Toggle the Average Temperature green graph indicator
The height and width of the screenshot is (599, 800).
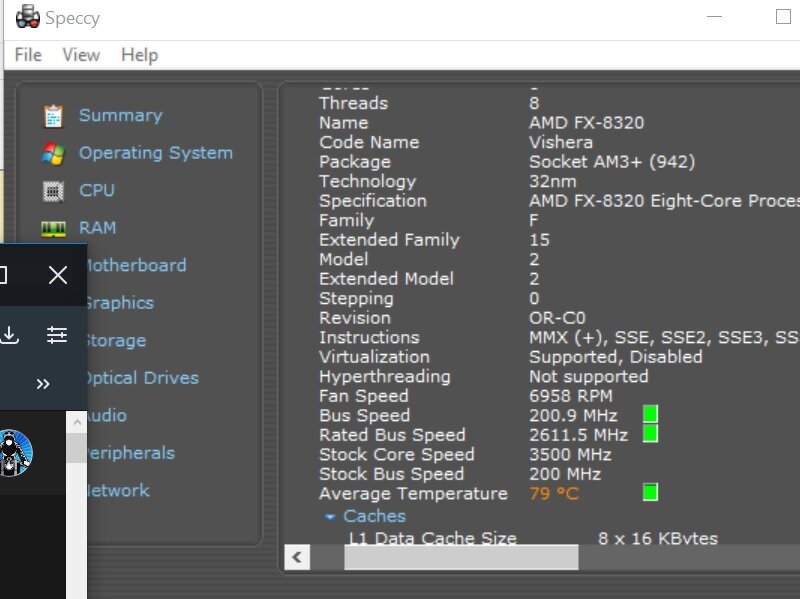pos(650,492)
